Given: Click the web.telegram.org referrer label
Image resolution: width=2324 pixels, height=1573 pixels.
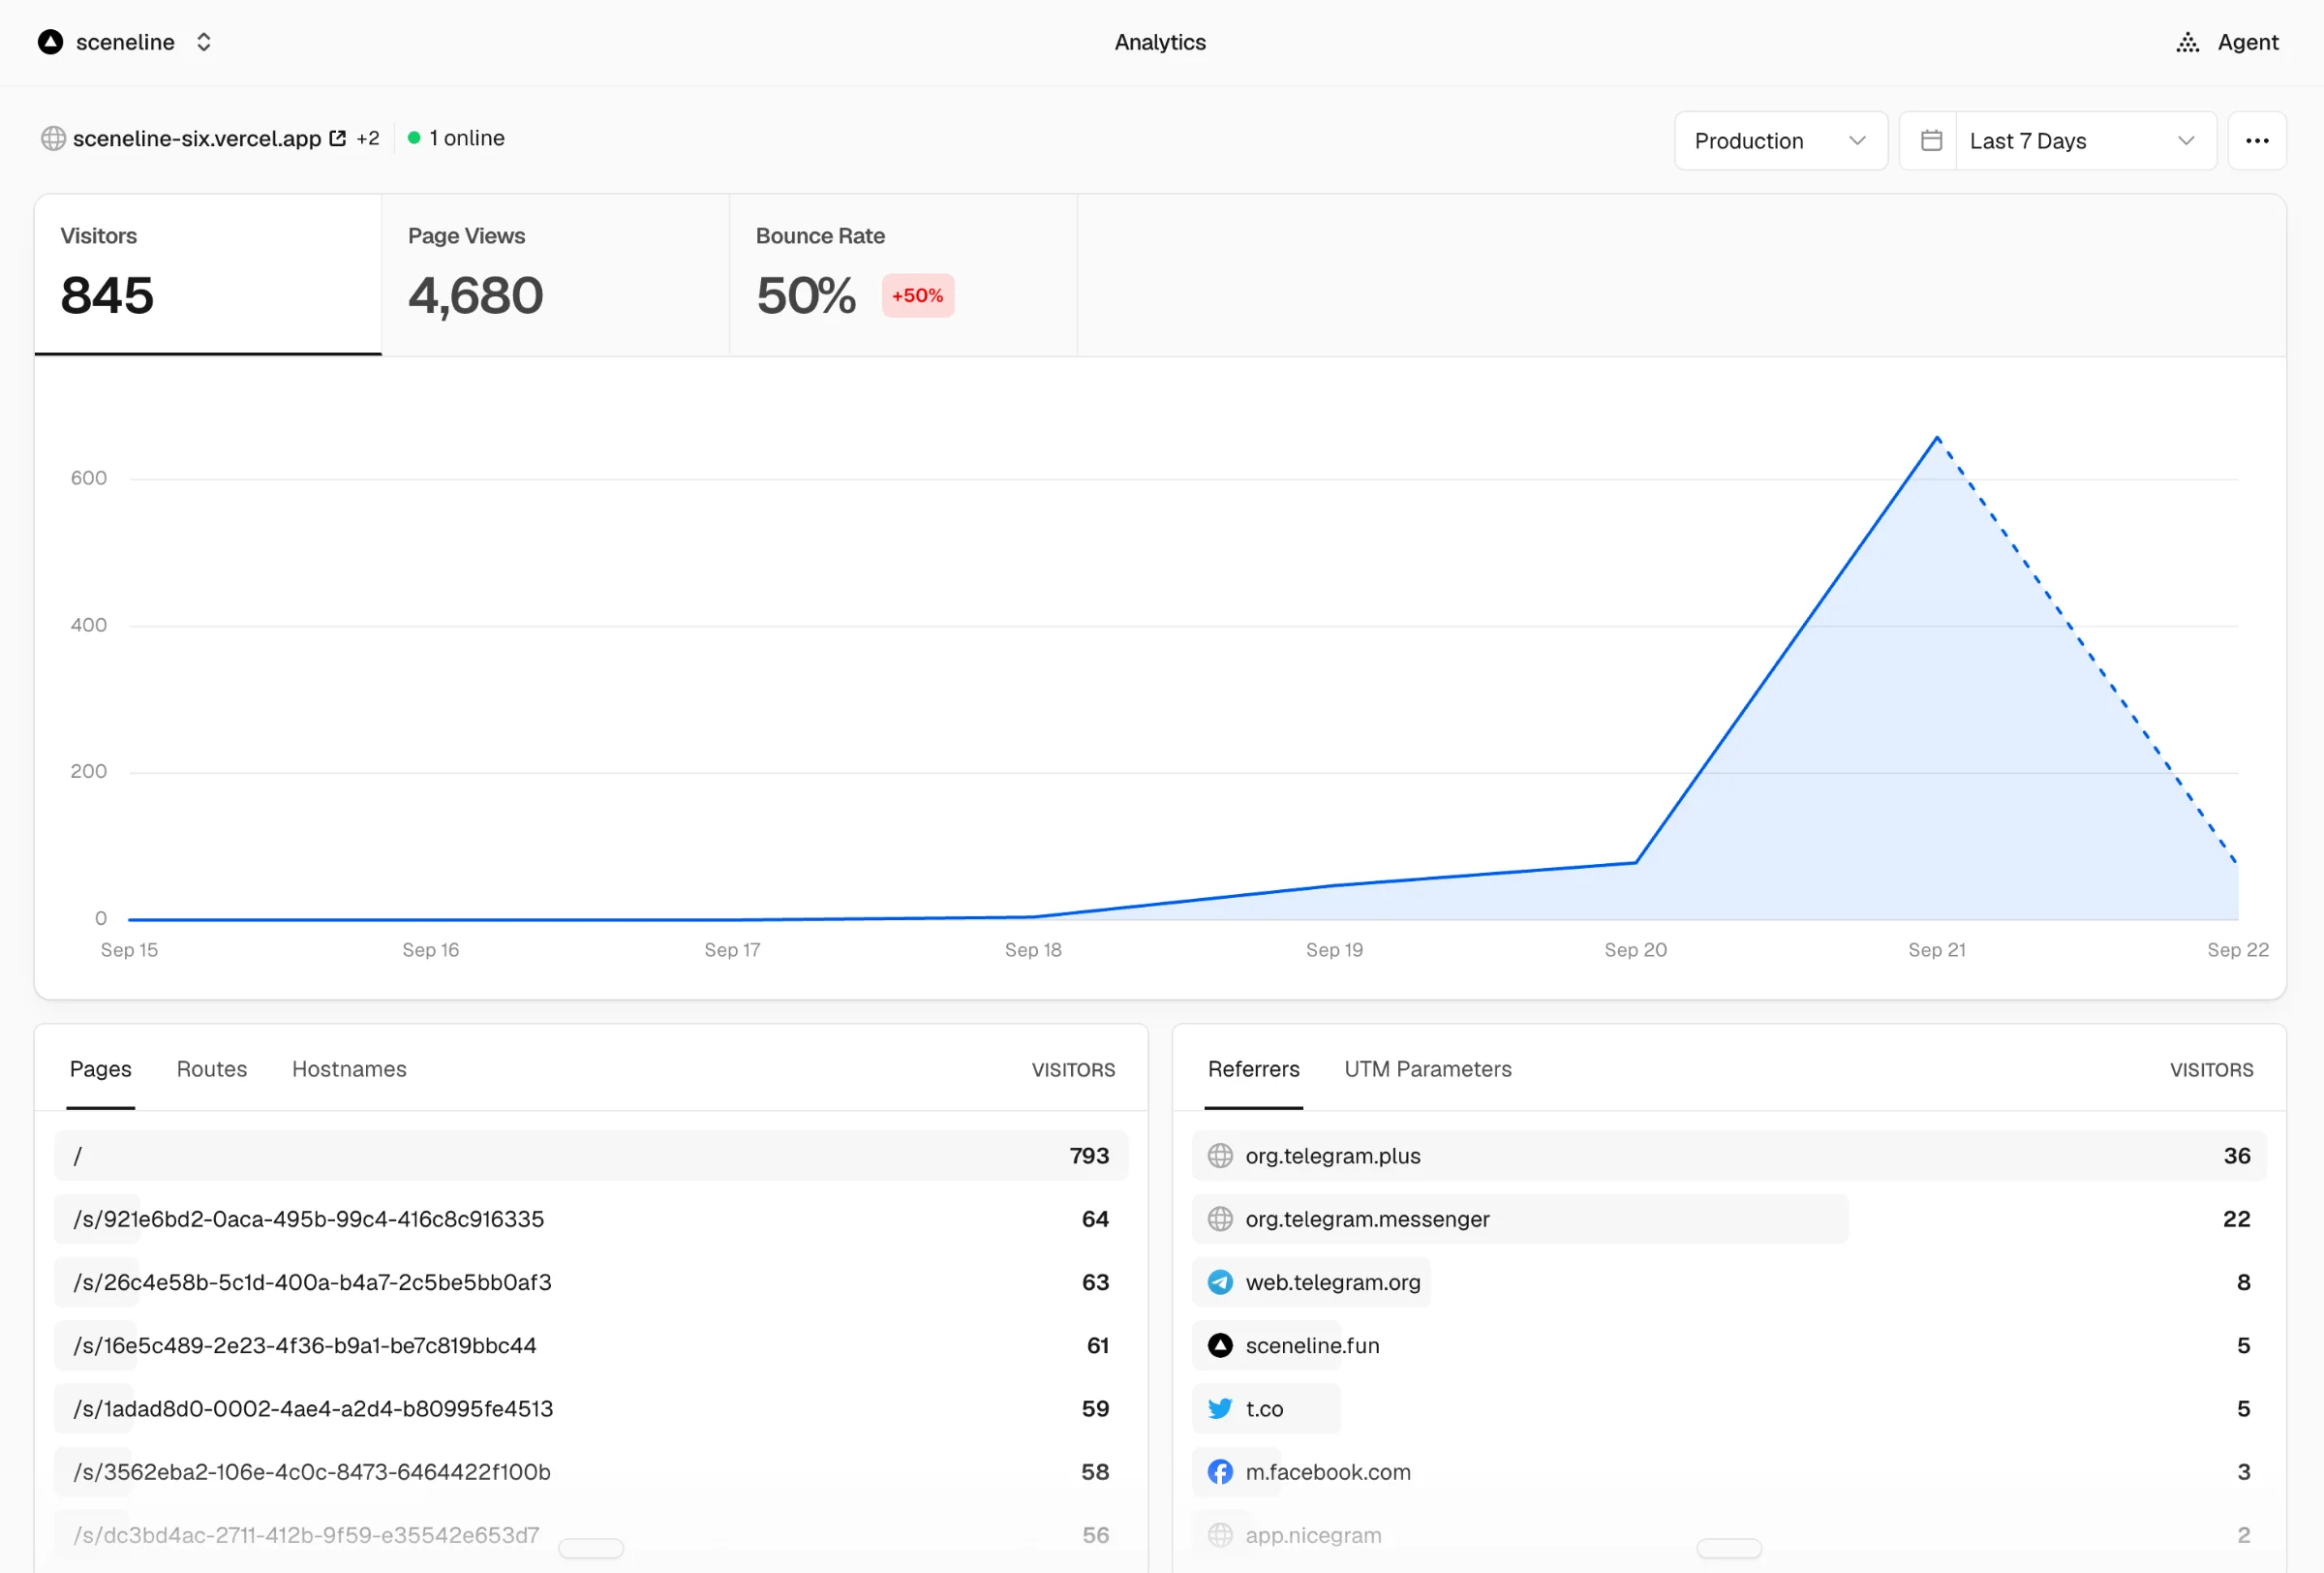Looking at the screenshot, I should pos(1333,1282).
